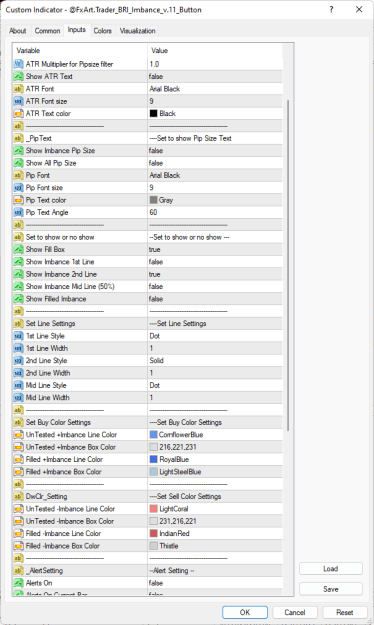Image resolution: width=374 pixels, height=625 pixels.
Task: Open the Visualization tab
Action: pos(137,31)
